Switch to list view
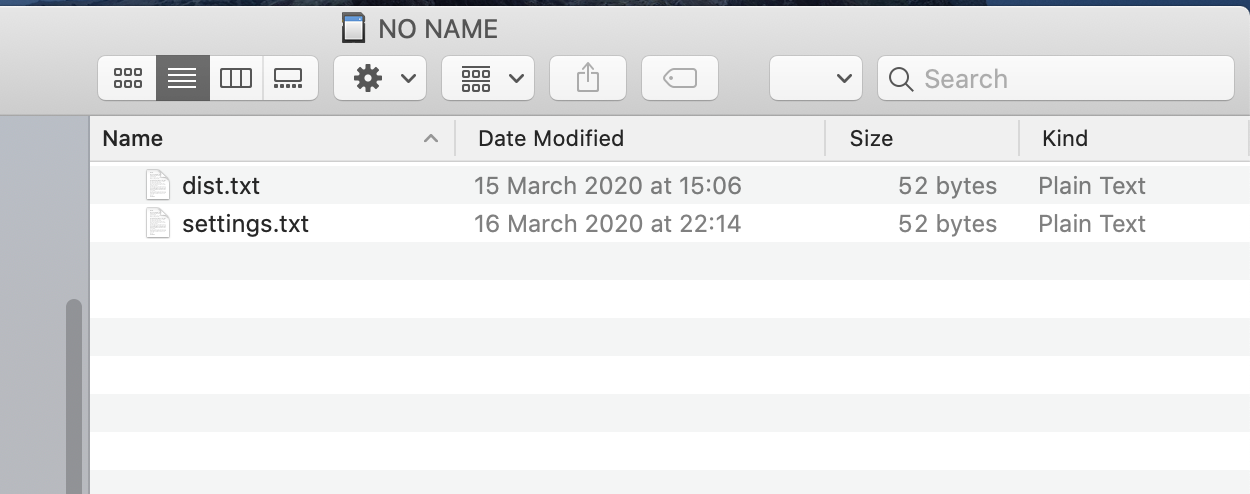 (x=182, y=79)
